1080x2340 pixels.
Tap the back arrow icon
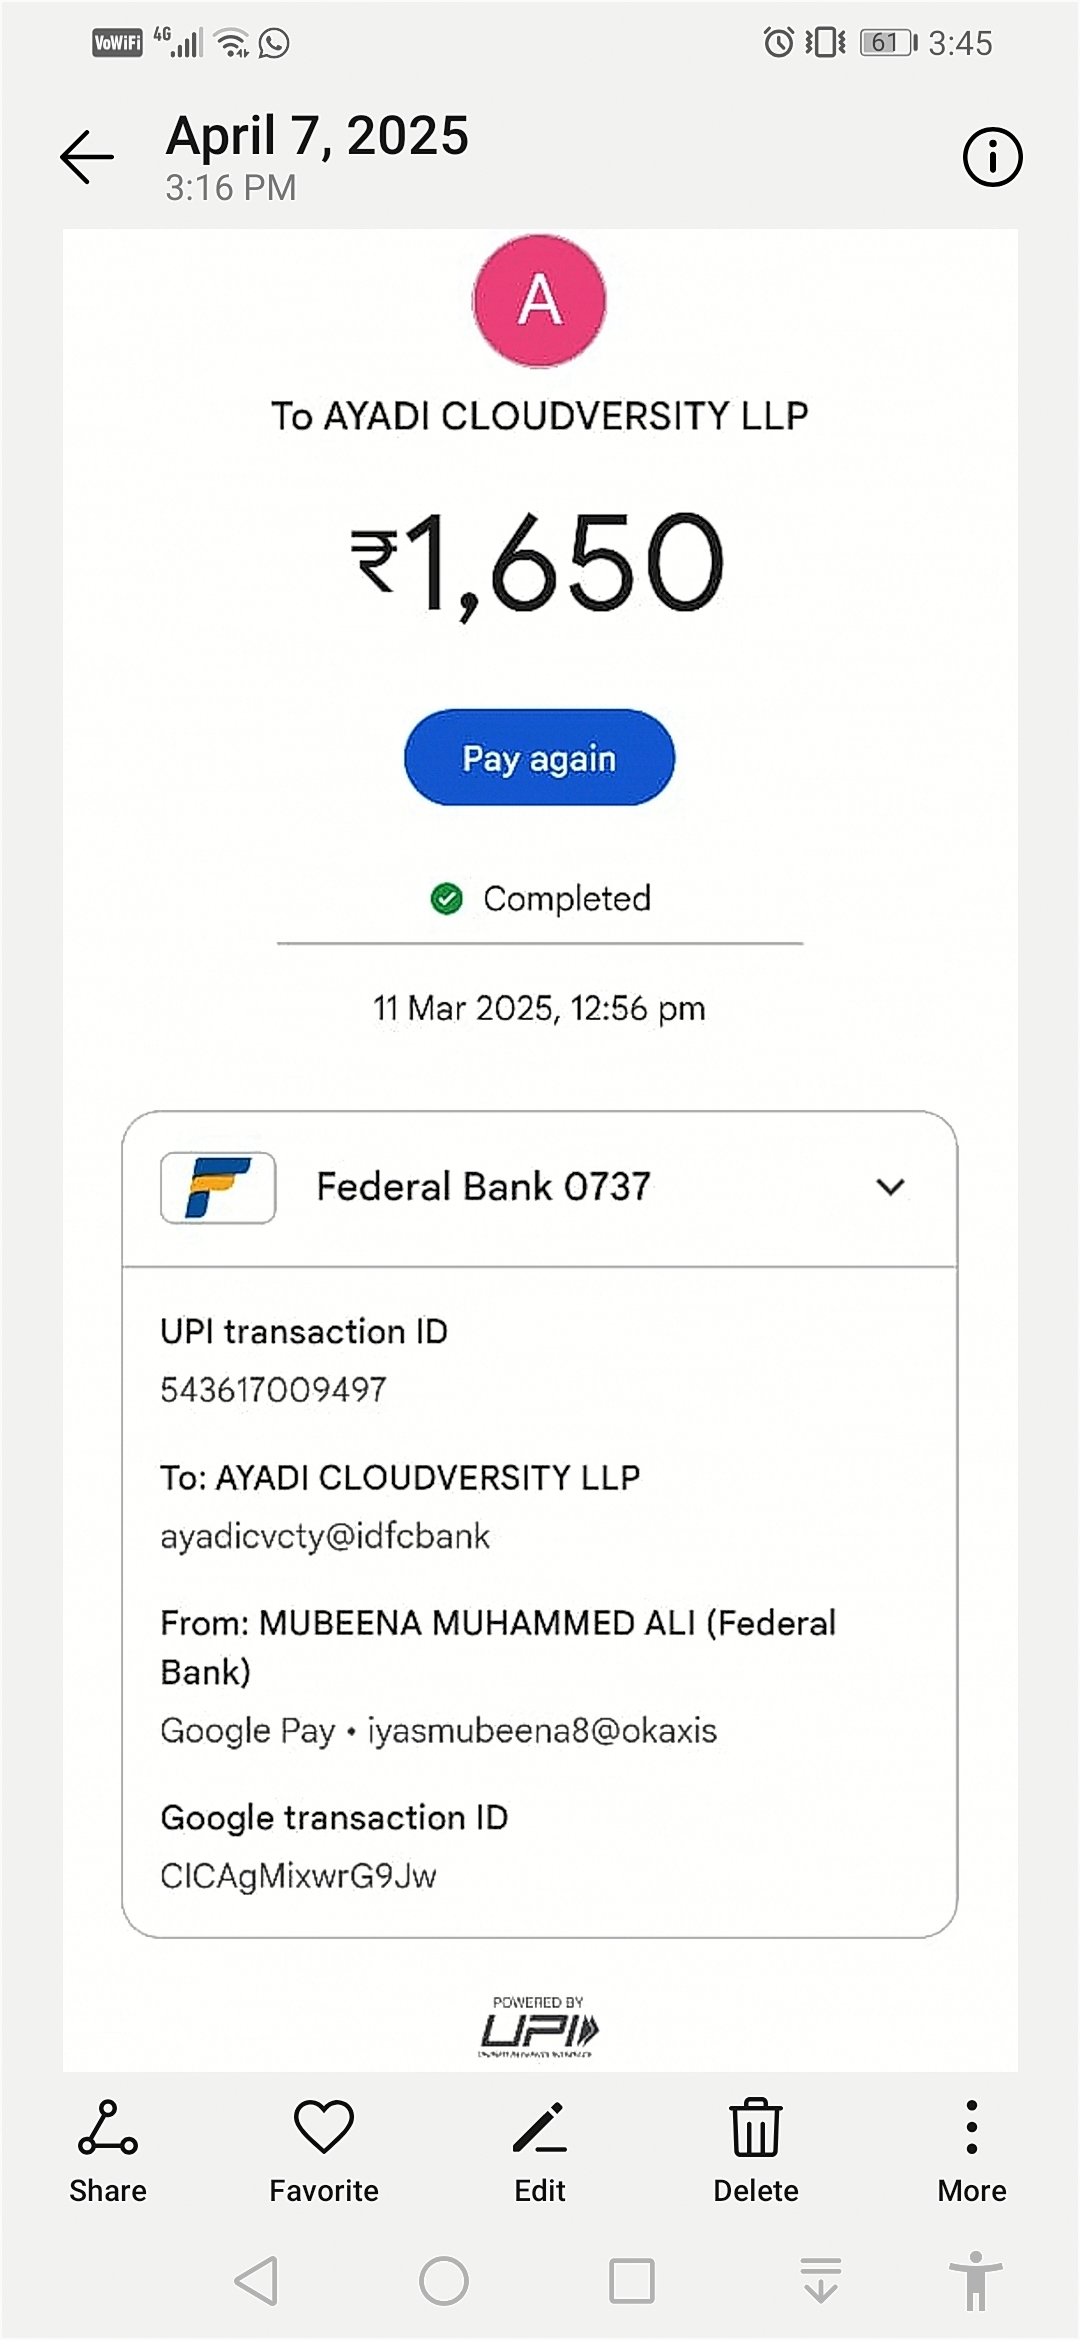click(87, 157)
